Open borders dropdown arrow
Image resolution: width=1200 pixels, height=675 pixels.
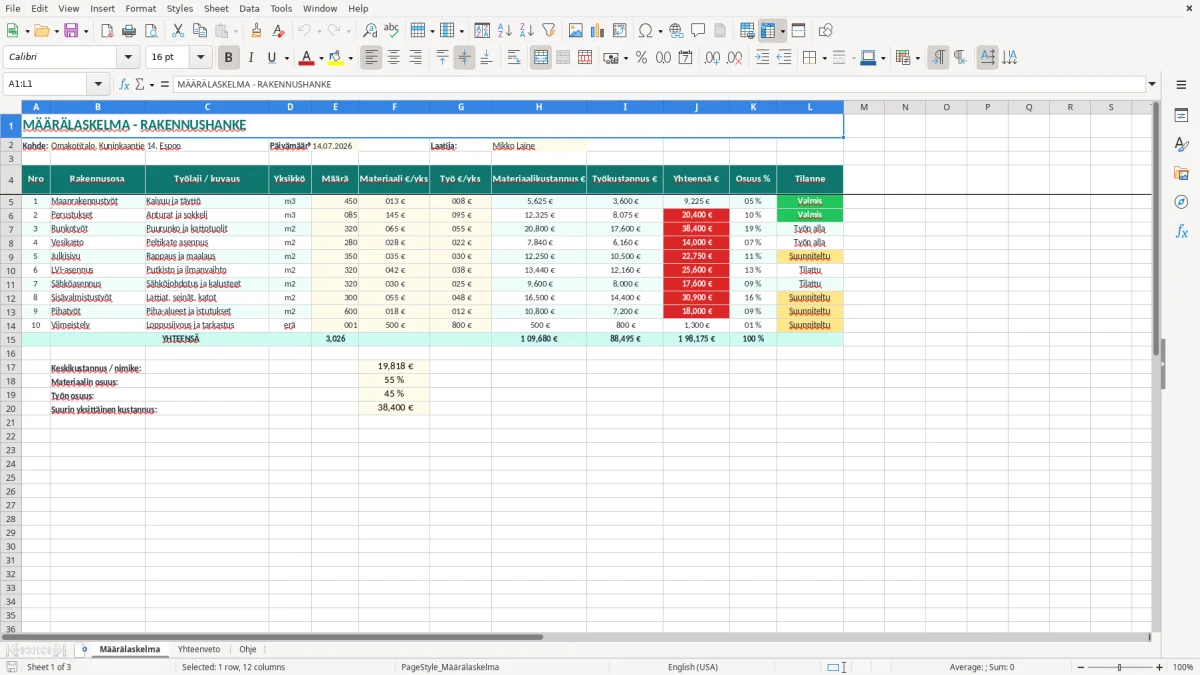825,58
